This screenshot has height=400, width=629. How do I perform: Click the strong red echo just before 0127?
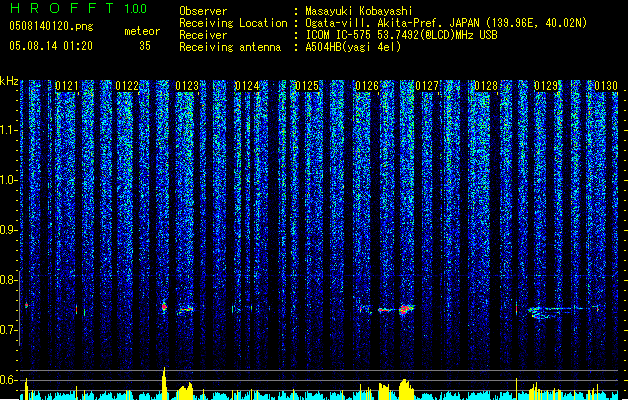406,309
